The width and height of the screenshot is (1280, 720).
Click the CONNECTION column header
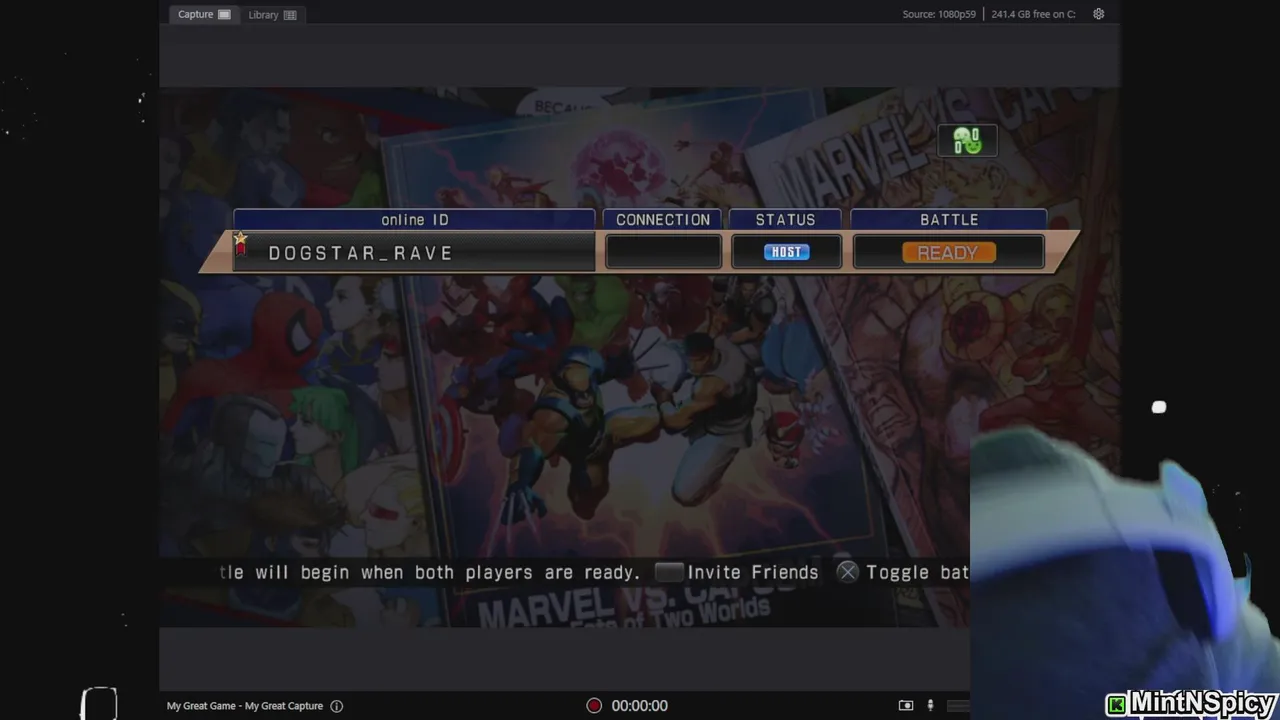(663, 219)
